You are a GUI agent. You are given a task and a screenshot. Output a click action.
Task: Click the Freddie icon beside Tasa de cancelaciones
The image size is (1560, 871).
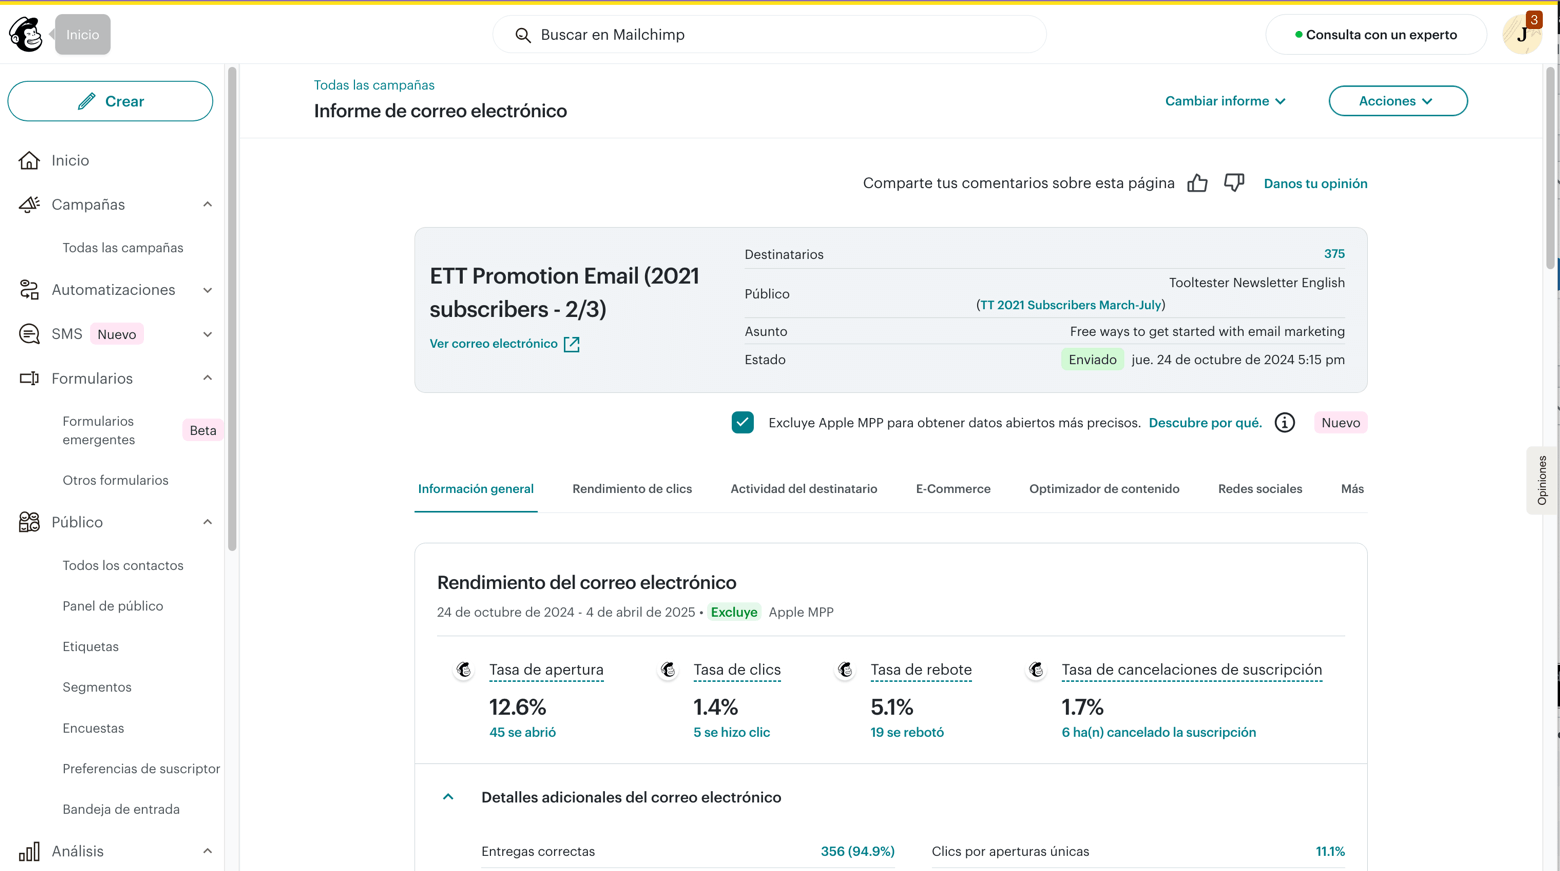click(x=1037, y=670)
